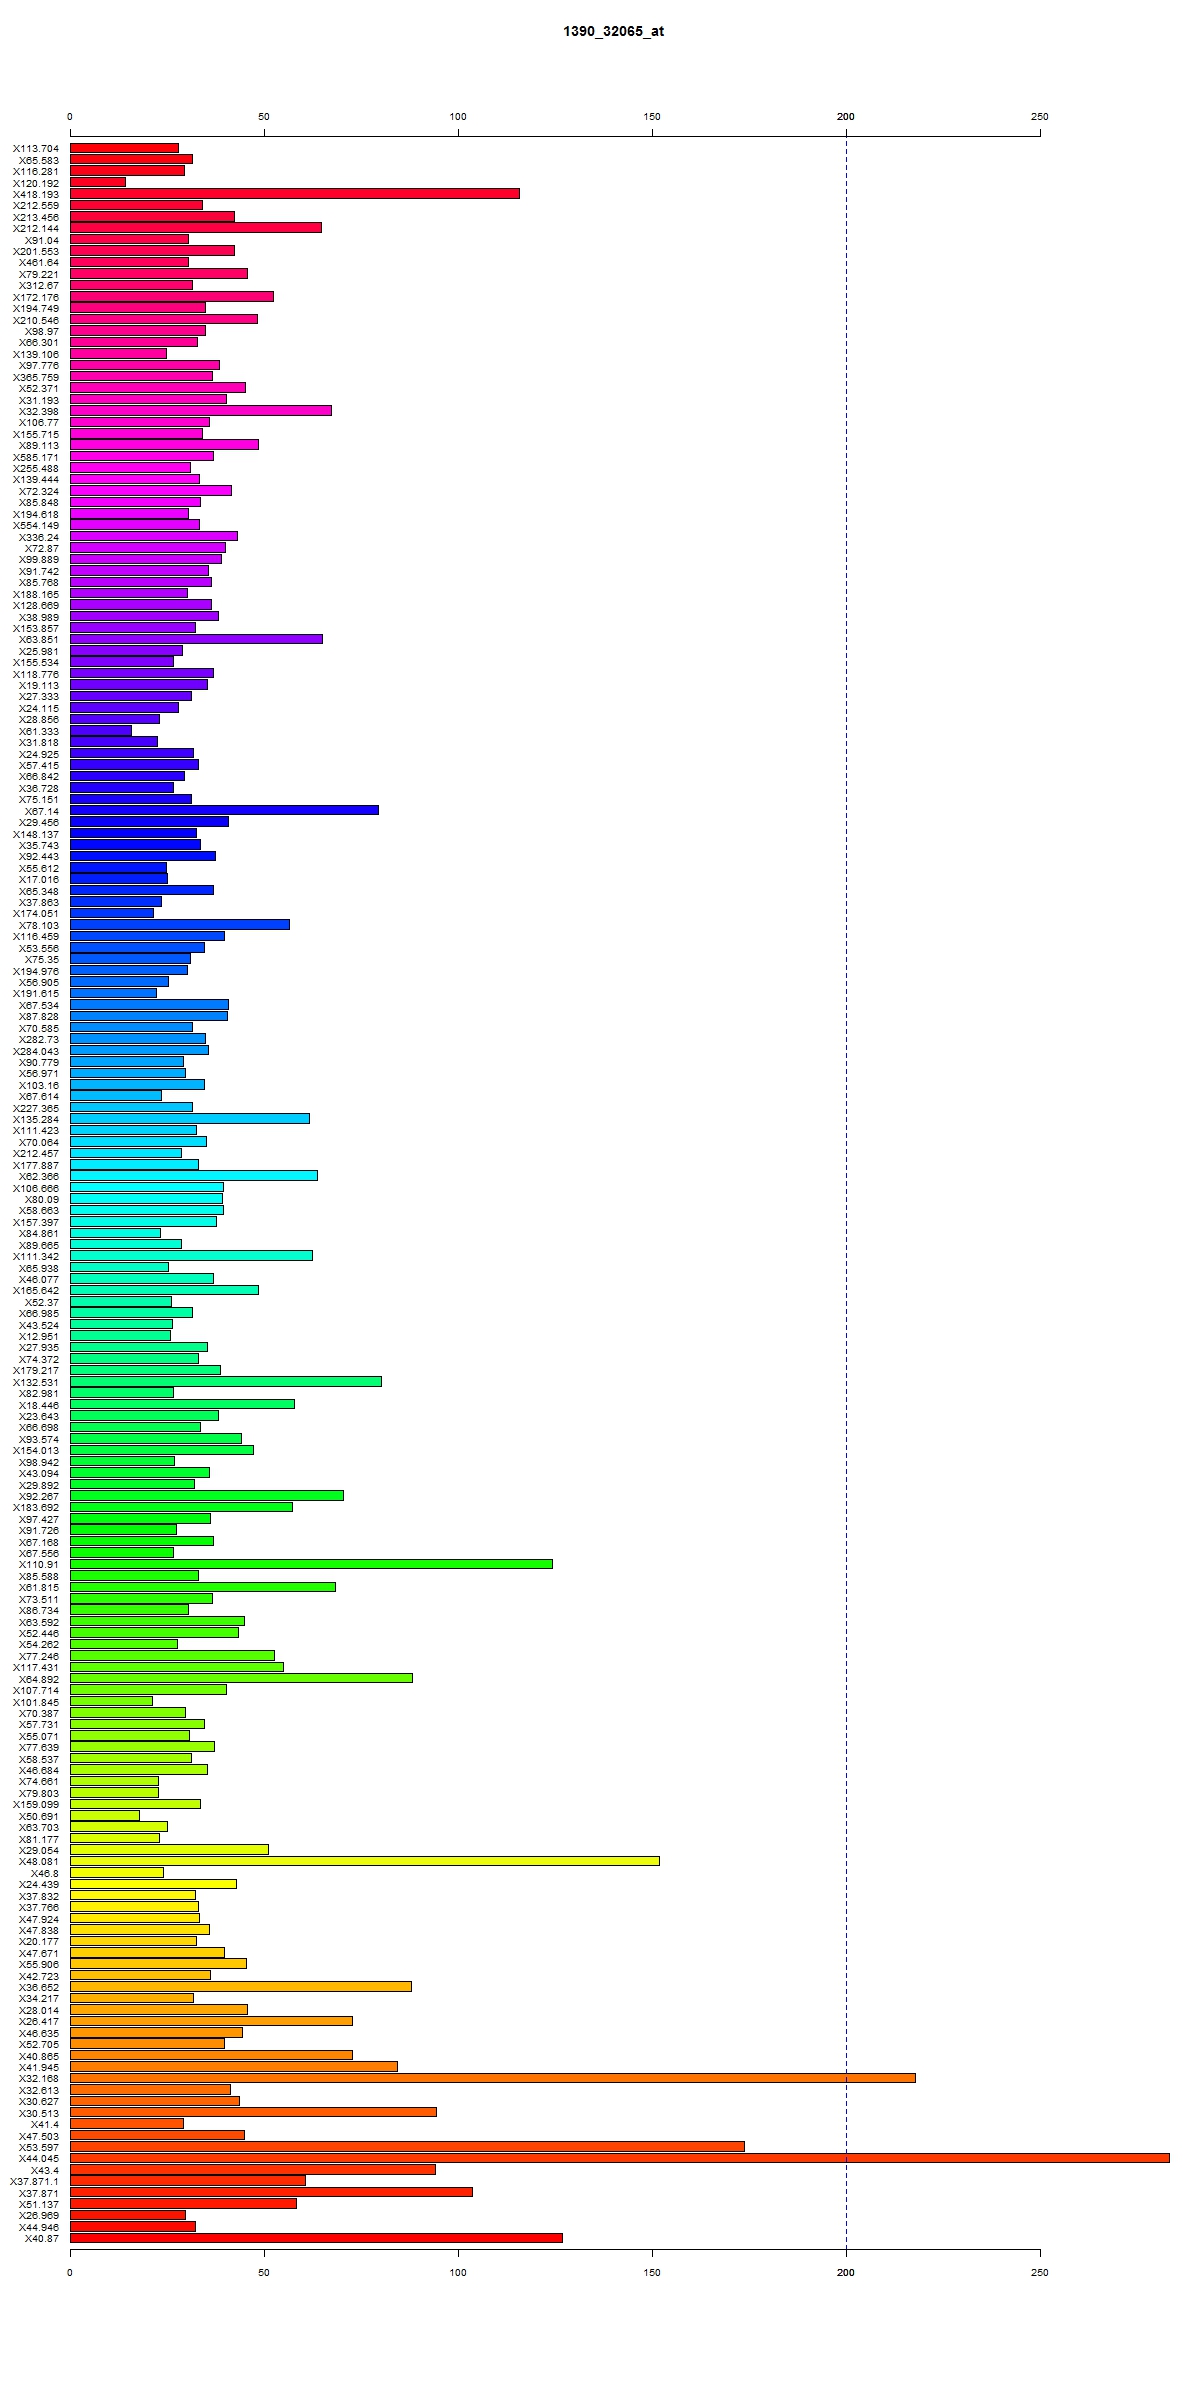Viewport: 1200px width, 2400px height.
Task: Select the X53.597 bar
Action: 407,2146
